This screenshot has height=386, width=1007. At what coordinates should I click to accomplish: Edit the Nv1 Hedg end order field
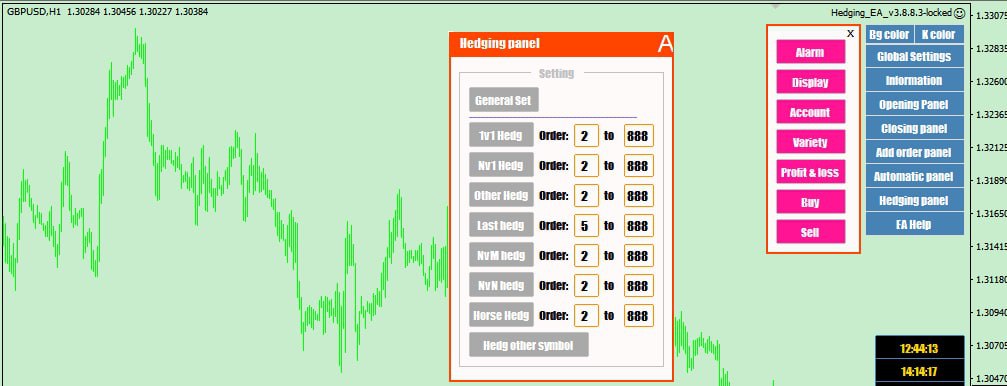(638, 166)
